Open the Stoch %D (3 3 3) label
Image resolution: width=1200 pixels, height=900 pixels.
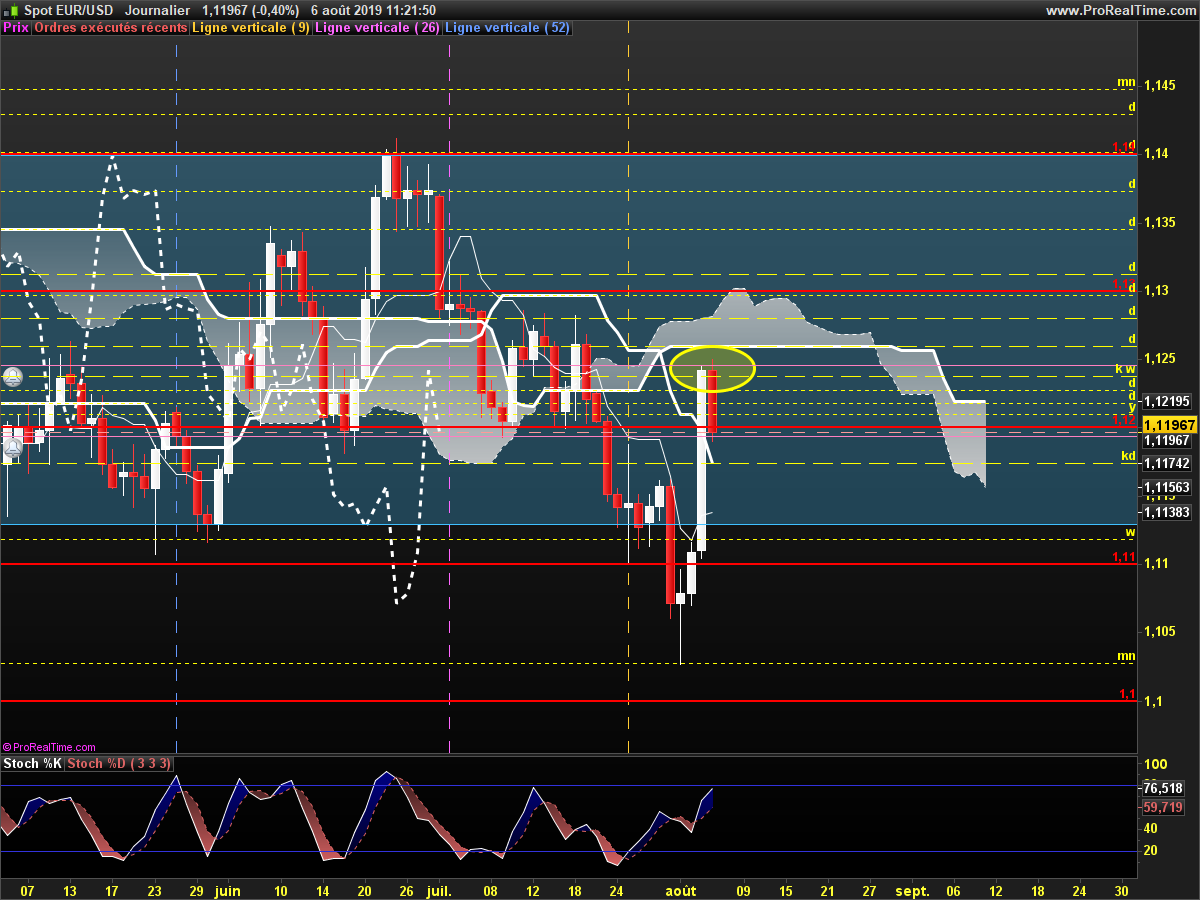[x=120, y=764]
